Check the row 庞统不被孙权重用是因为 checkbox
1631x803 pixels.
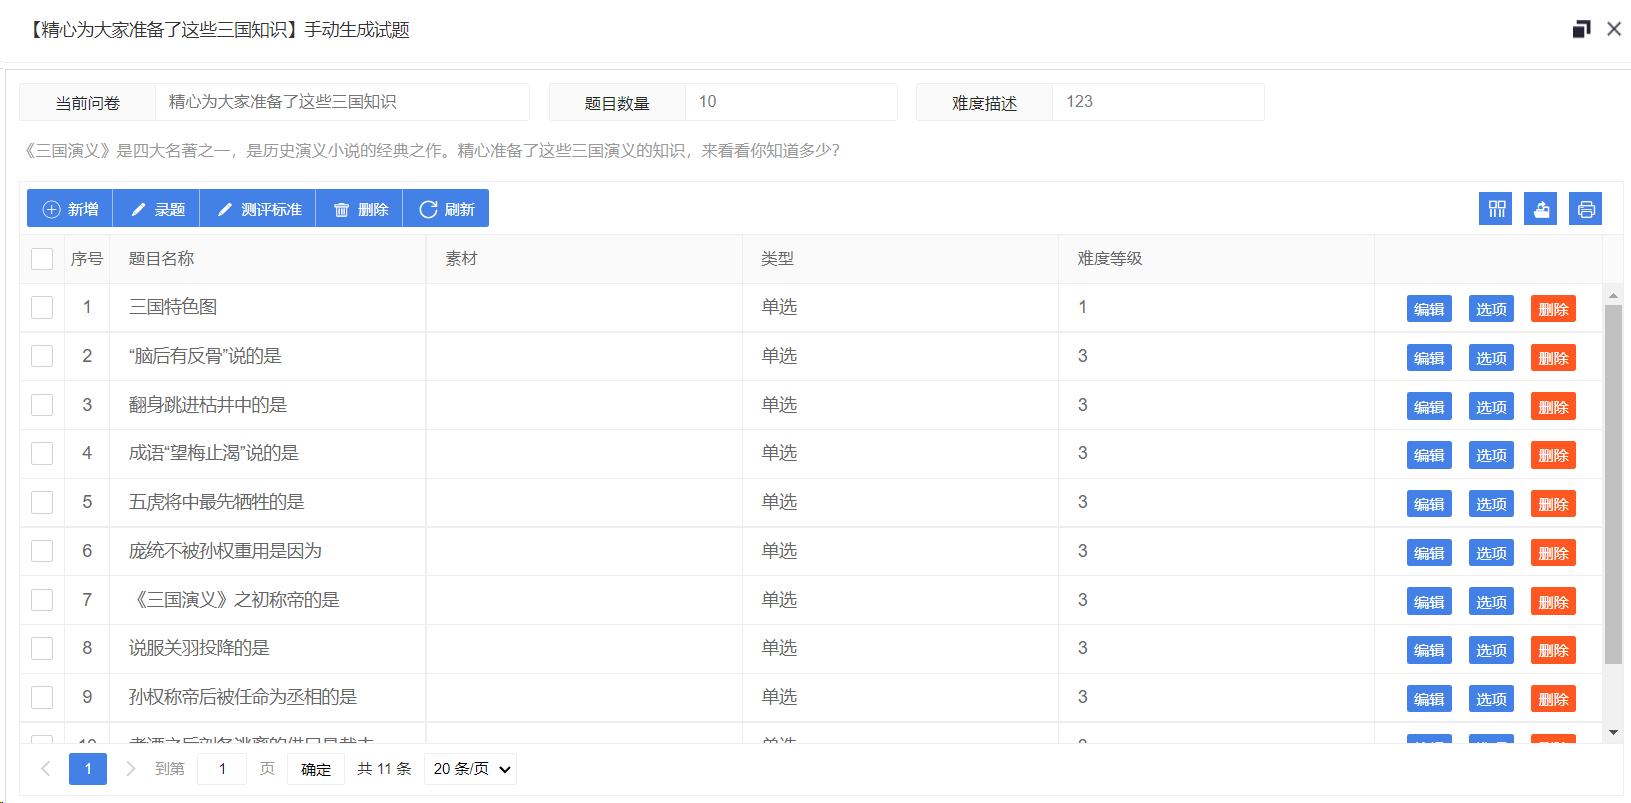[42, 551]
